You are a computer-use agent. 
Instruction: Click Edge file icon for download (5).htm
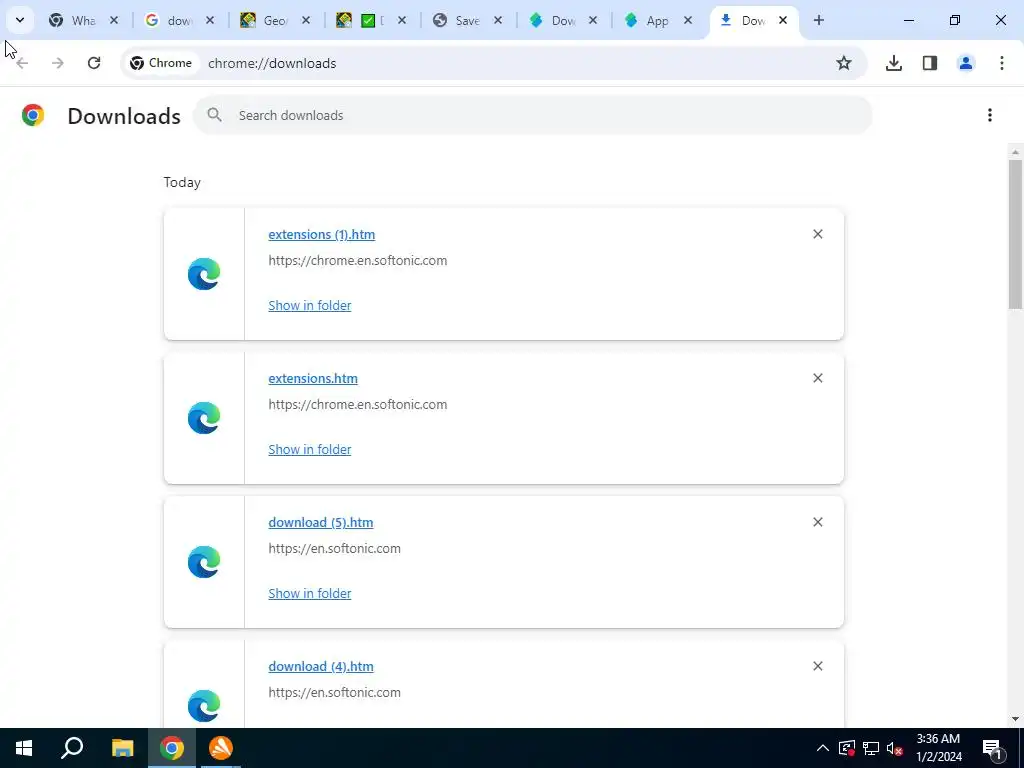click(x=204, y=562)
